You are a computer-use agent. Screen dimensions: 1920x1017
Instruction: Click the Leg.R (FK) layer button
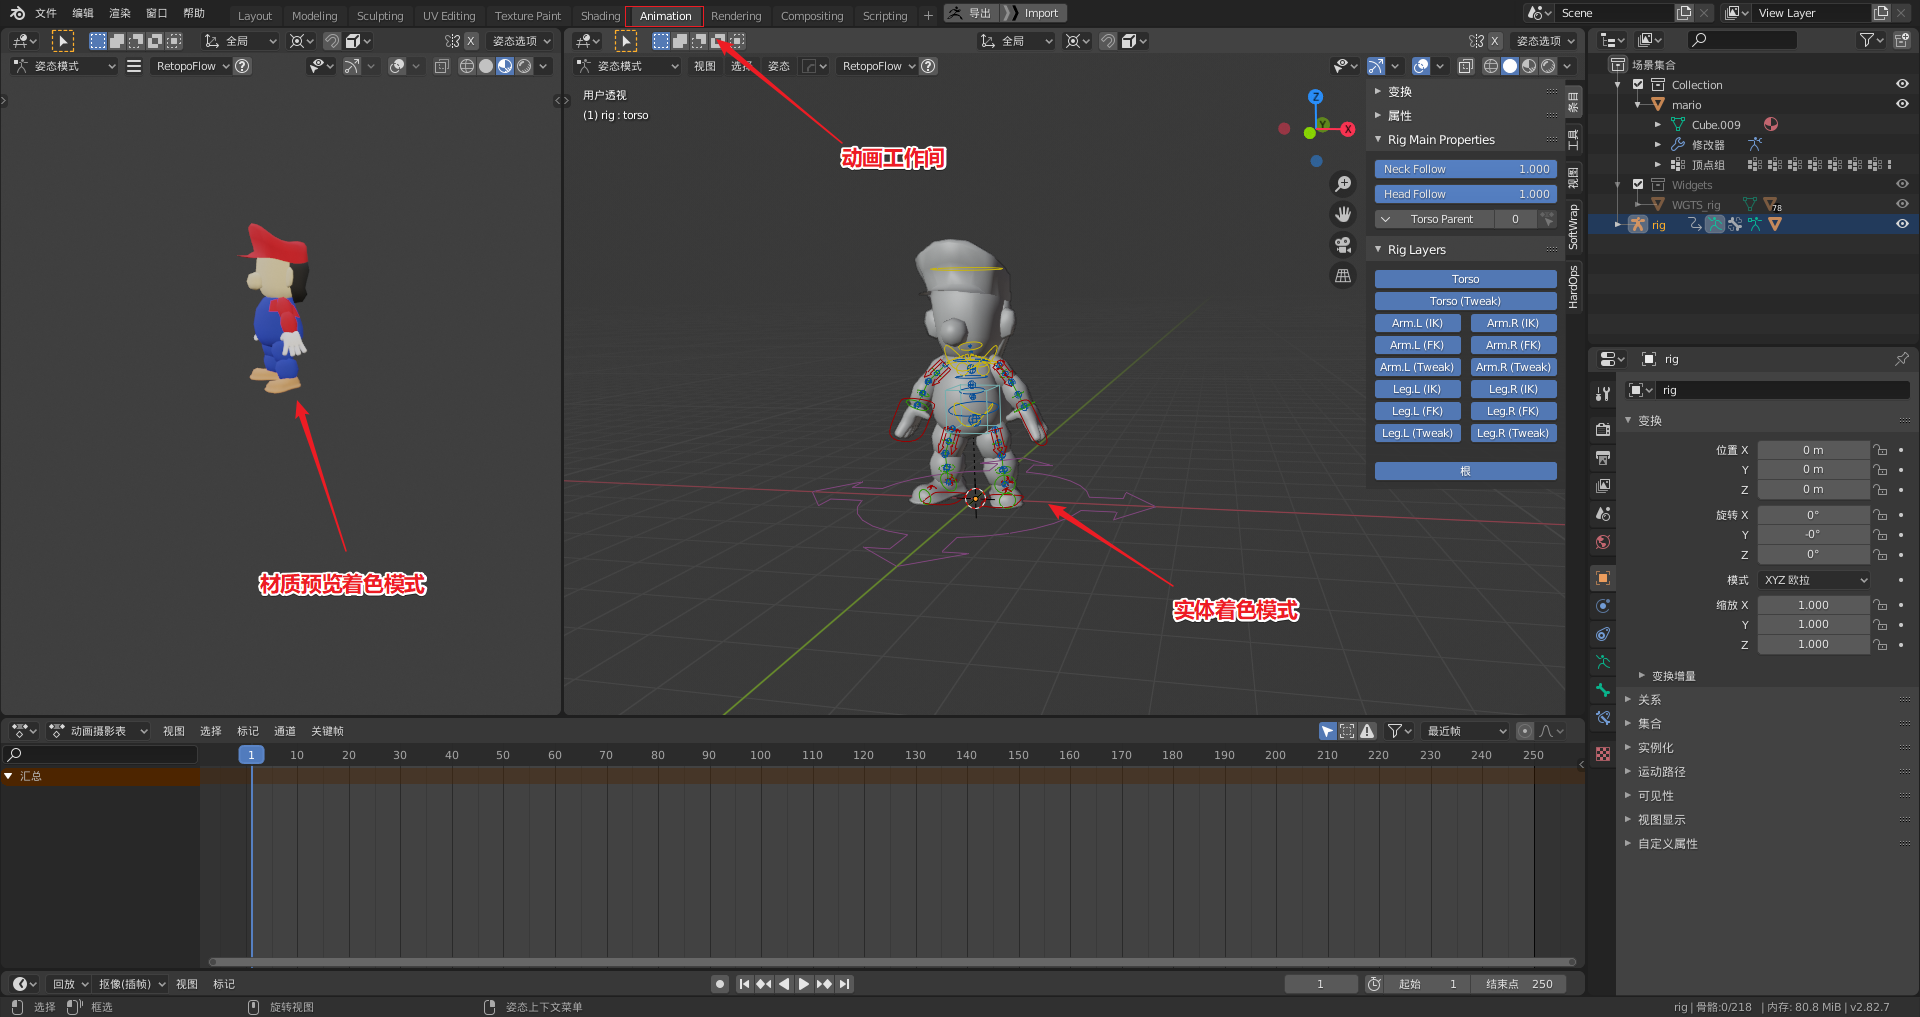tap(1513, 411)
